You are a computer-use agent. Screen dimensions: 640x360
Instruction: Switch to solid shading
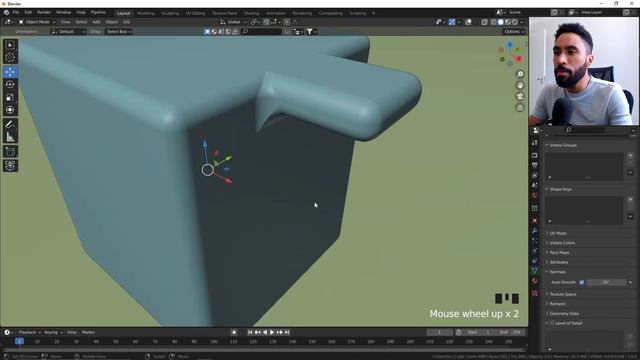pos(501,22)
